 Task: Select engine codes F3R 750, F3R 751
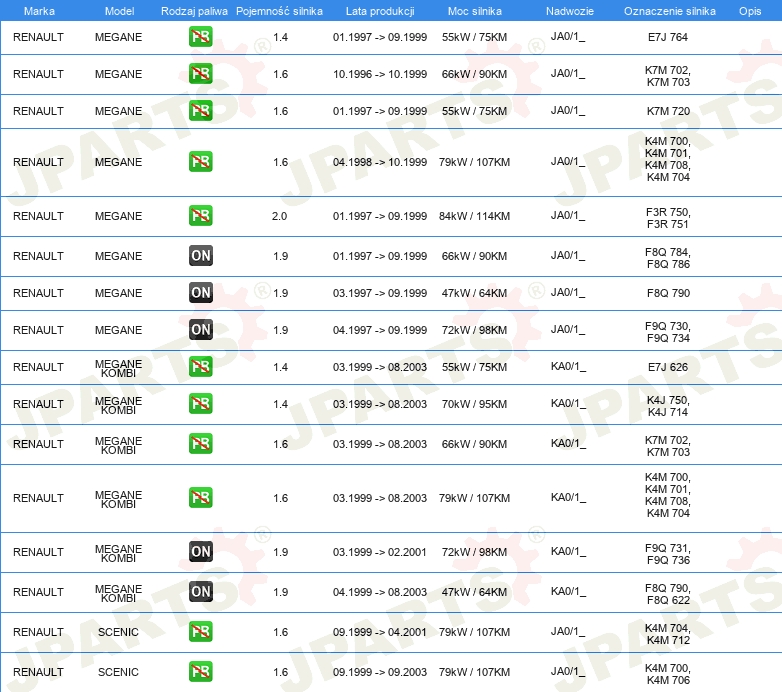668,218
